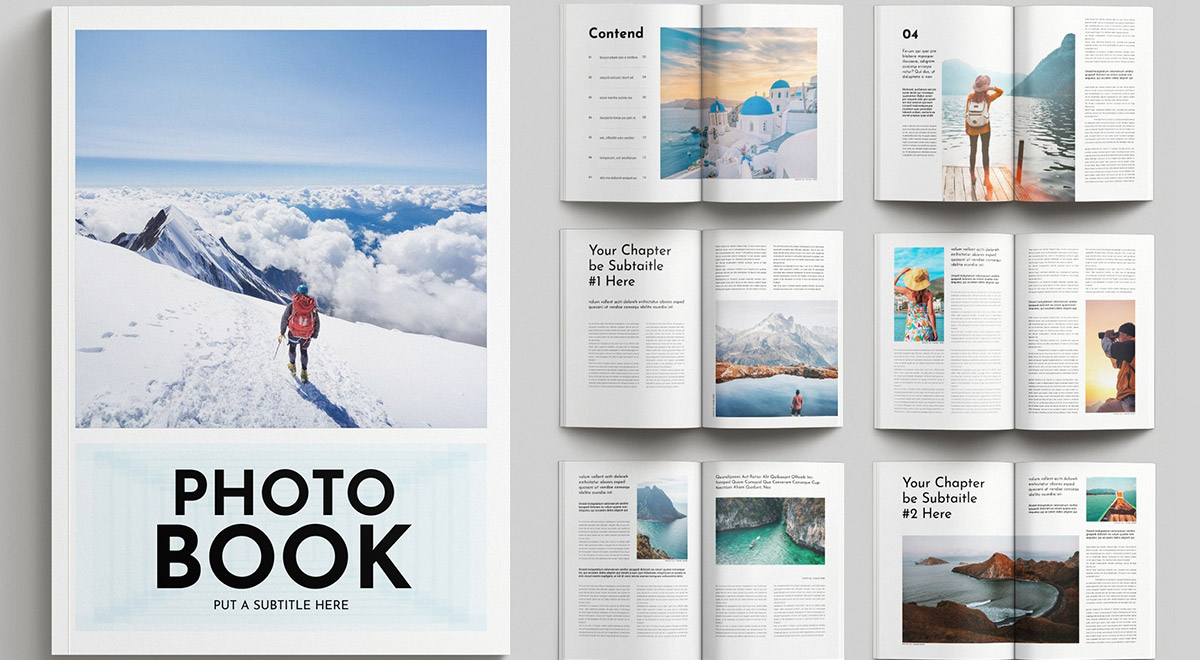1200x660 pixels.
Task: Select the Contend heading on contents page
Action: tap(616, 33)
